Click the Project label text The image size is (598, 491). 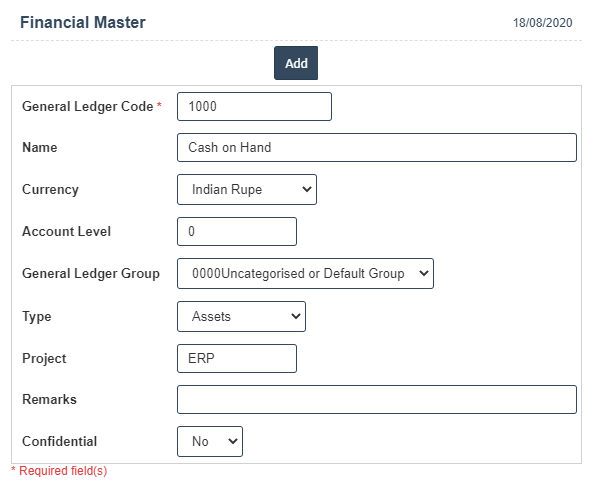click(44, 359)
